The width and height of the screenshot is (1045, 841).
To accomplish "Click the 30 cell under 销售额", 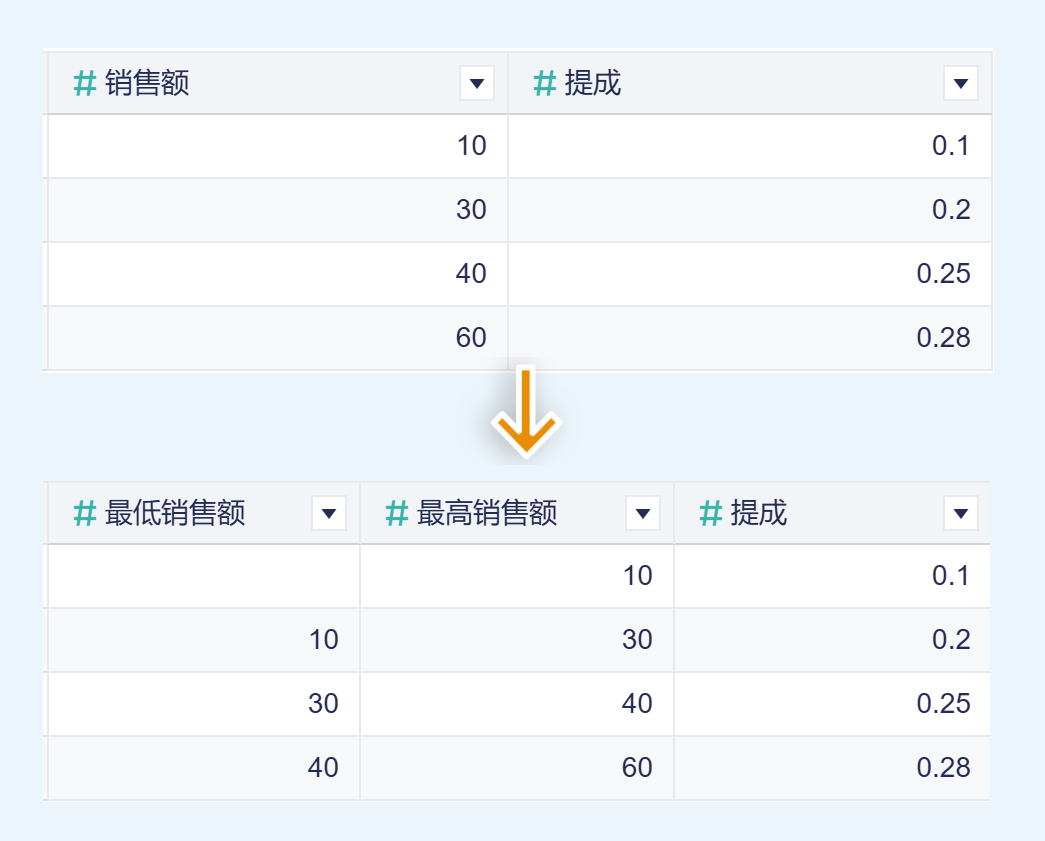I will pos(471,210).
